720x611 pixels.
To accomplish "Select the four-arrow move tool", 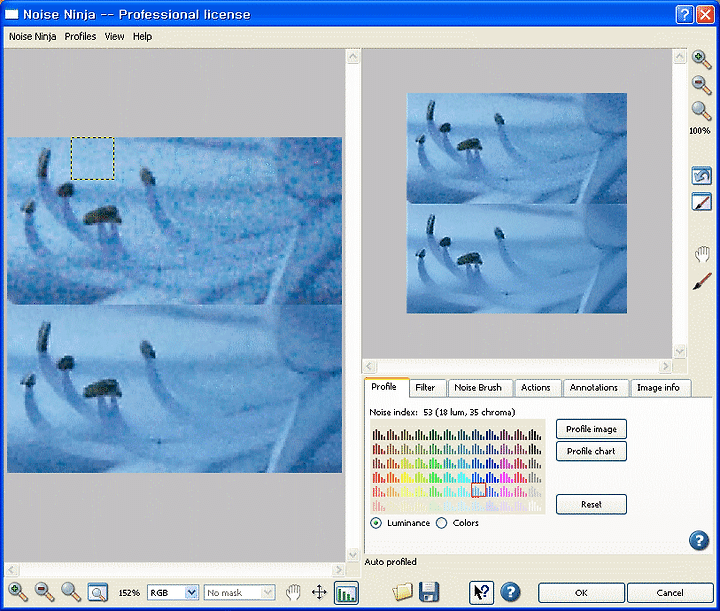I will point(319,592).
